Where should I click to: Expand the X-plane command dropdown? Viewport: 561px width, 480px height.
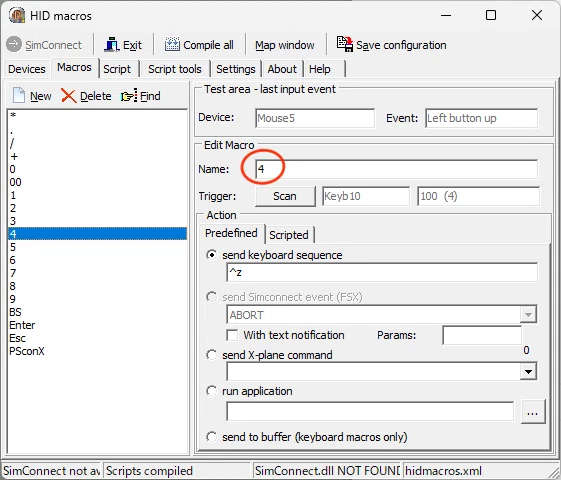[x=528, y=372]
